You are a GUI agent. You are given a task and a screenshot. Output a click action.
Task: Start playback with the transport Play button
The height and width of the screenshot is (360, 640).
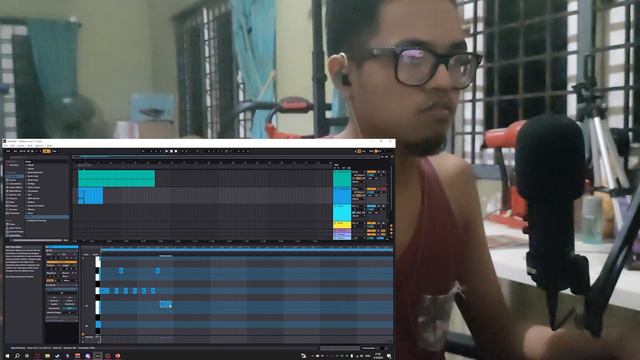point(167,151)
